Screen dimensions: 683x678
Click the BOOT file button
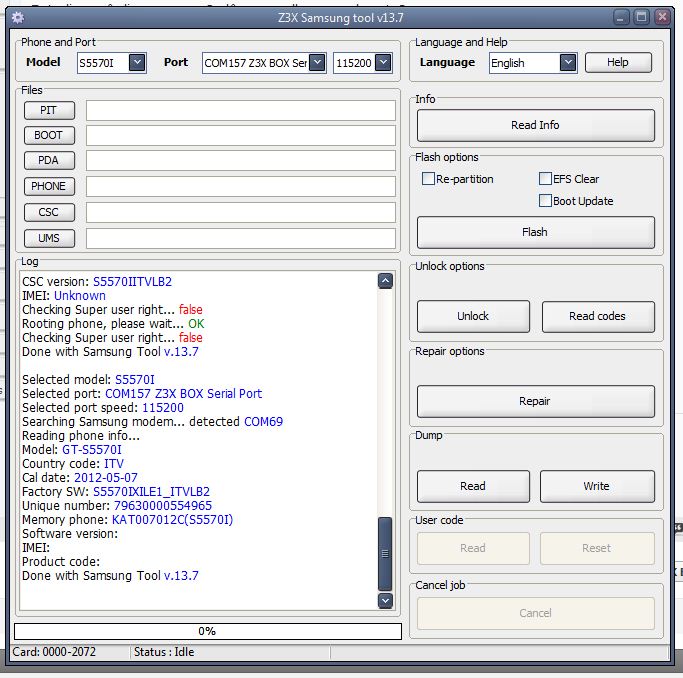point(49,135)
